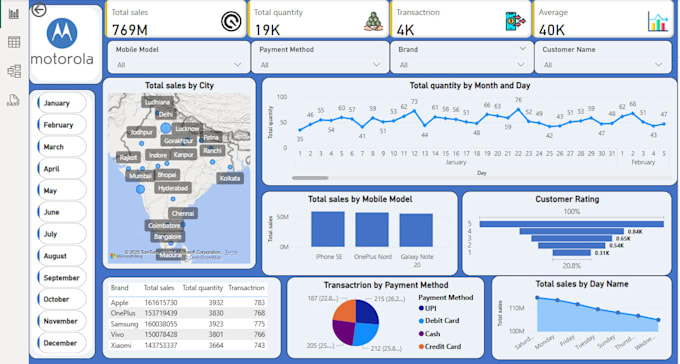Switch to the Table view icon
The image size is (680, 364).
click(x=14, y=42)
